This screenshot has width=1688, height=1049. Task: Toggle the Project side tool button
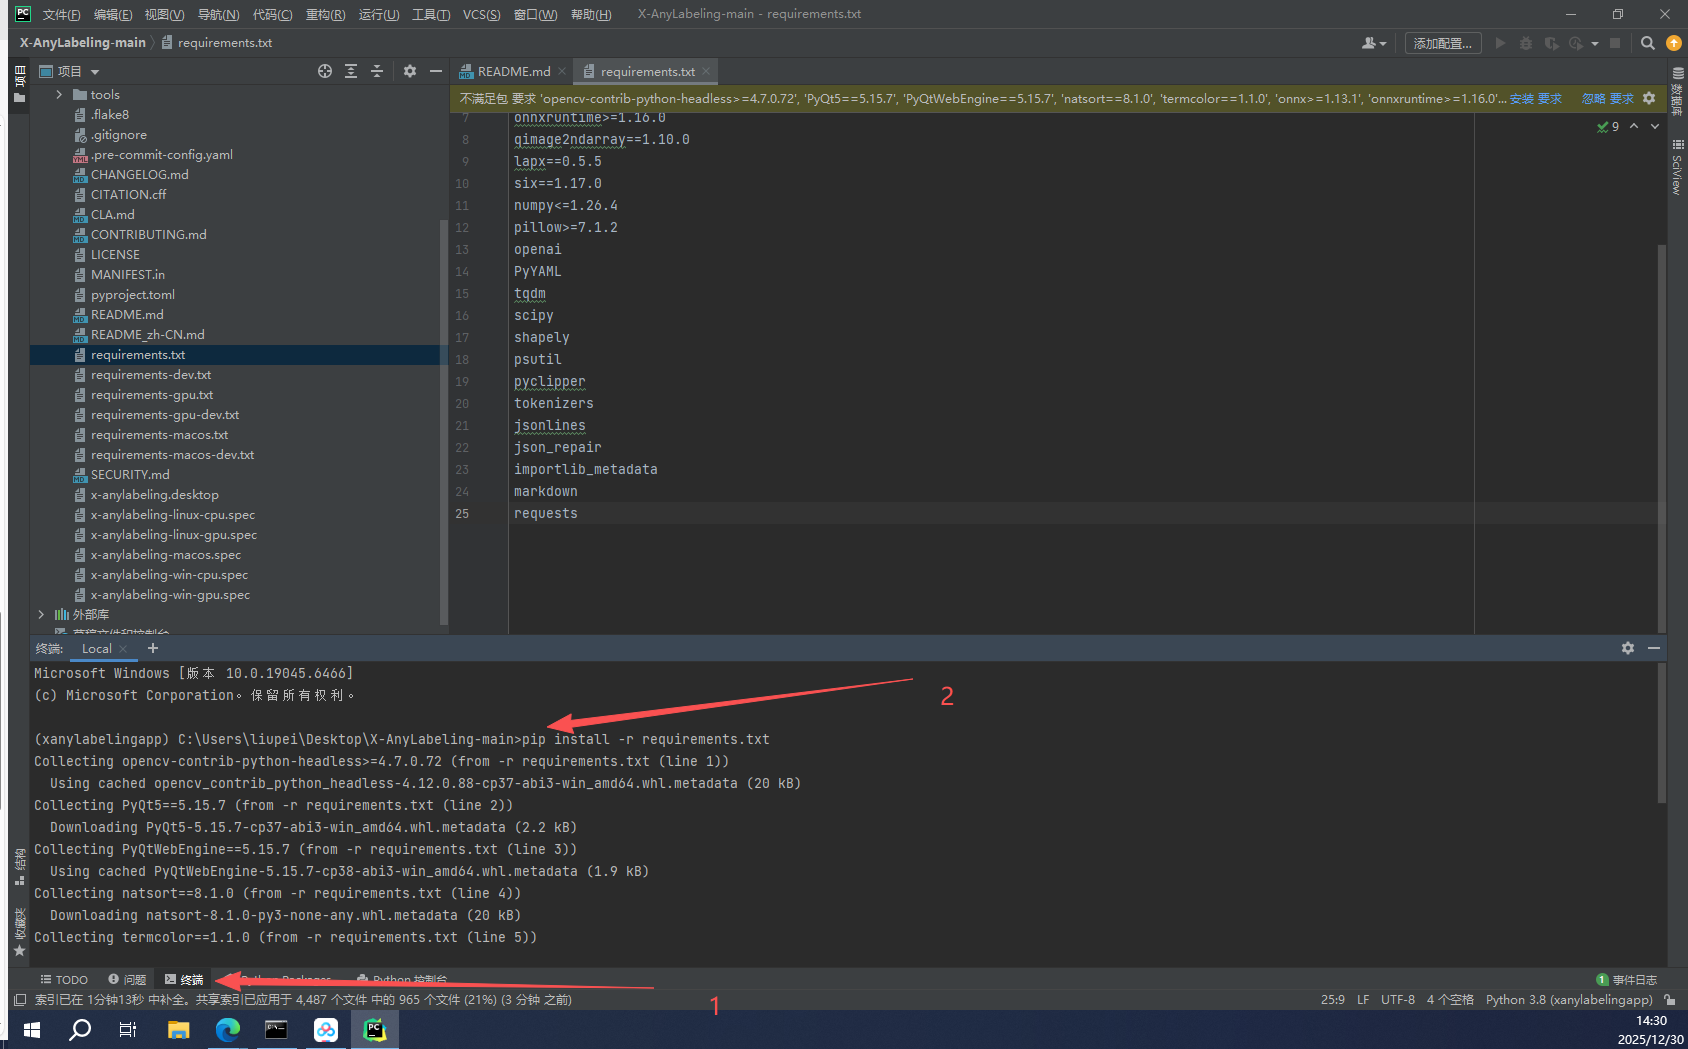[19, 84]
